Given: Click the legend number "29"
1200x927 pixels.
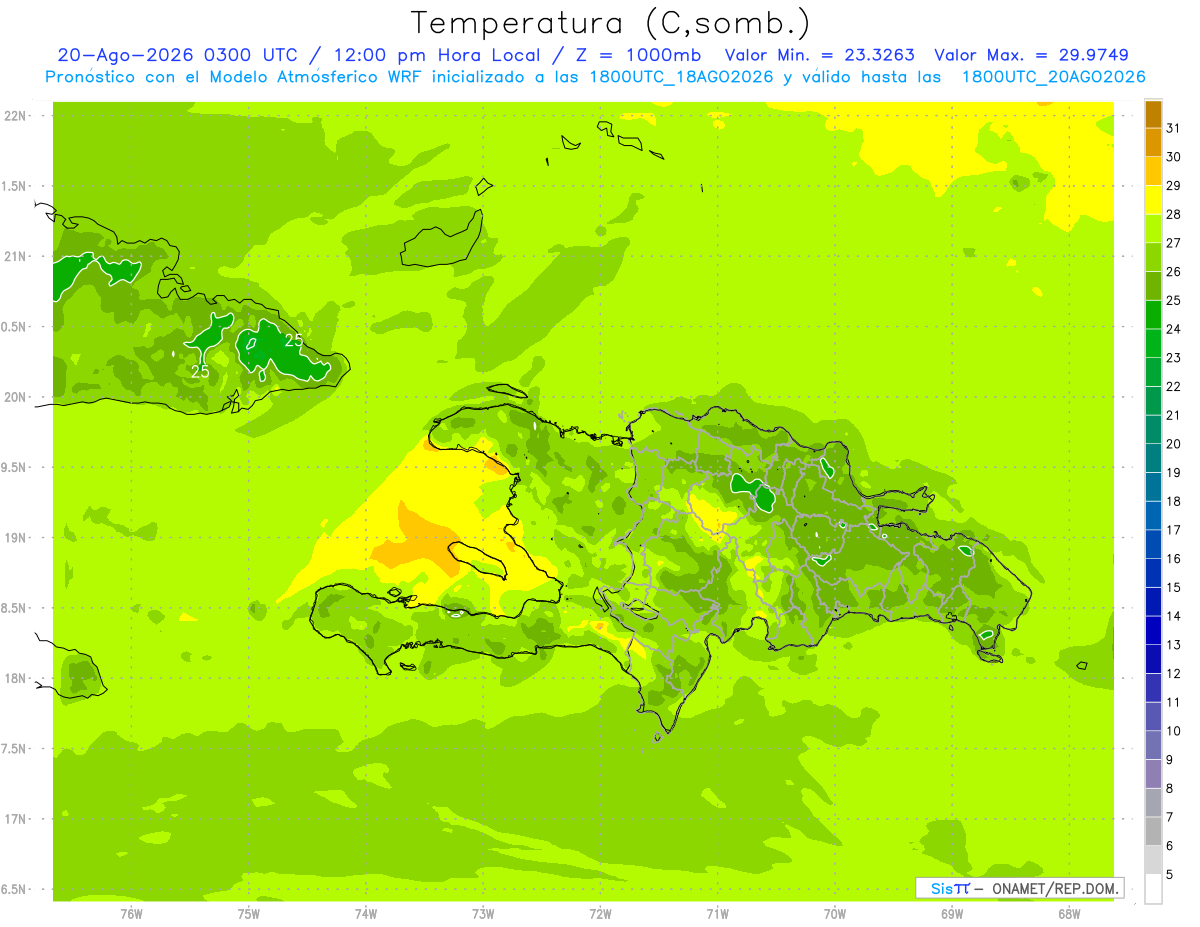Looking at the screenshot, I should pos(1174,185).
